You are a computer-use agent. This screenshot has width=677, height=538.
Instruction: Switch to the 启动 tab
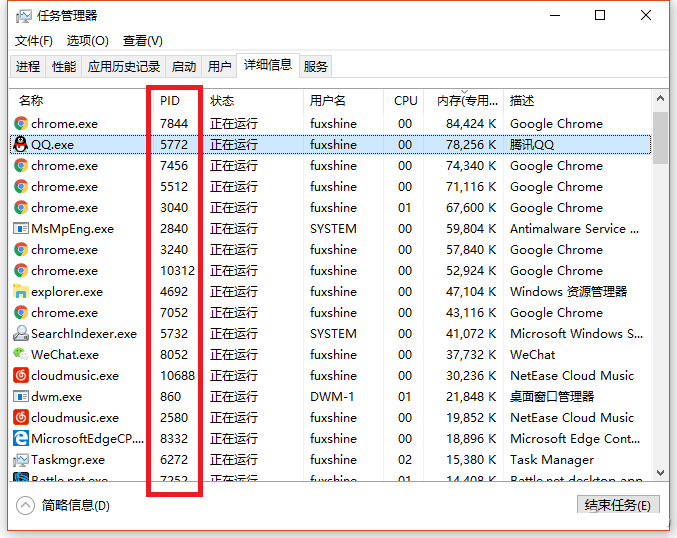[184, 66]
